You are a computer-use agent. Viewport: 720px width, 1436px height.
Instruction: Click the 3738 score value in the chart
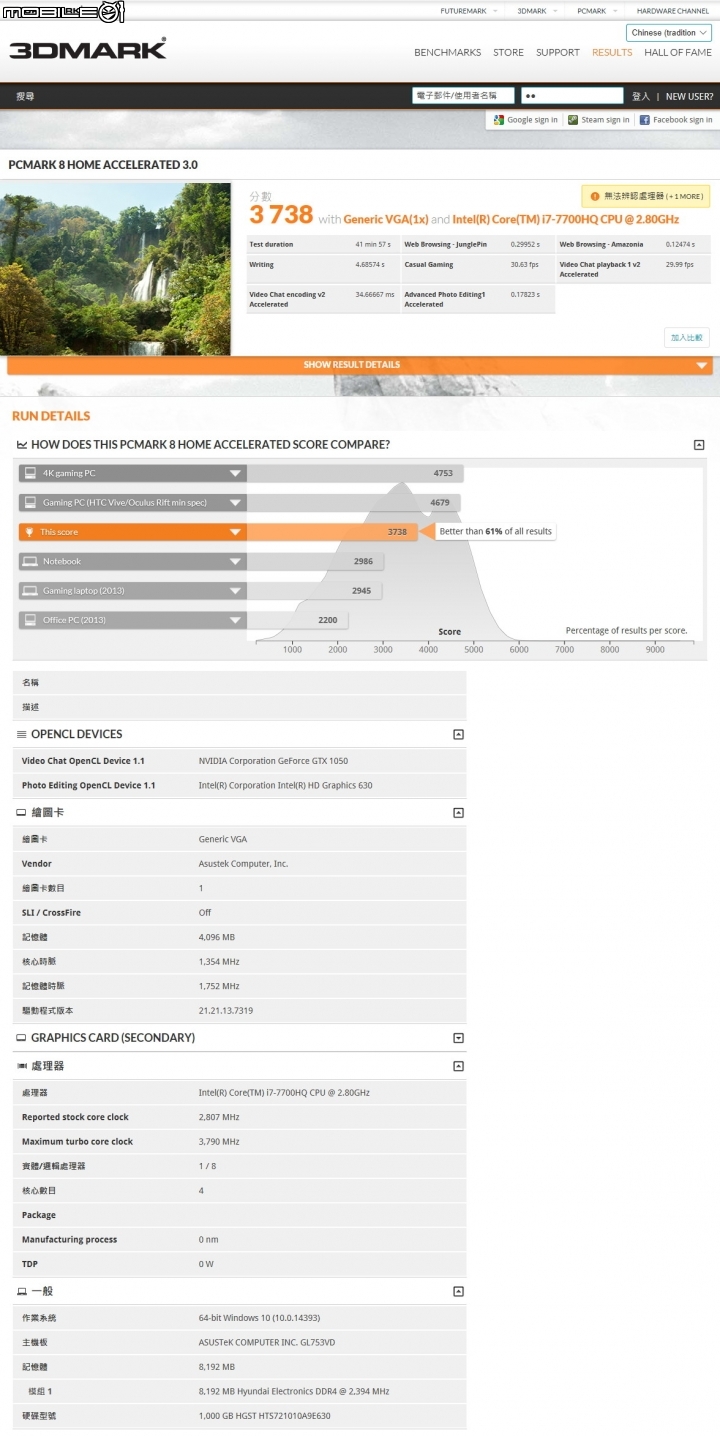tap(397, 532)
